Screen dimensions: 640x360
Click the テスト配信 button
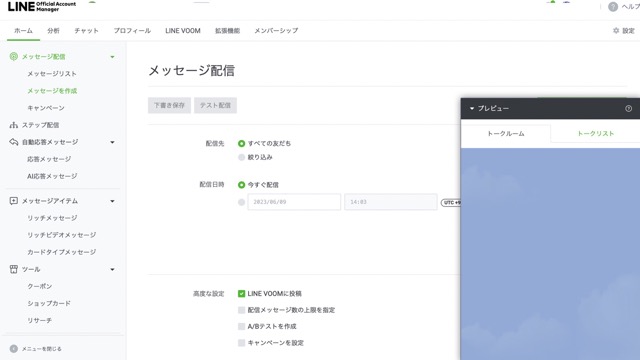[x=216, y=105]
